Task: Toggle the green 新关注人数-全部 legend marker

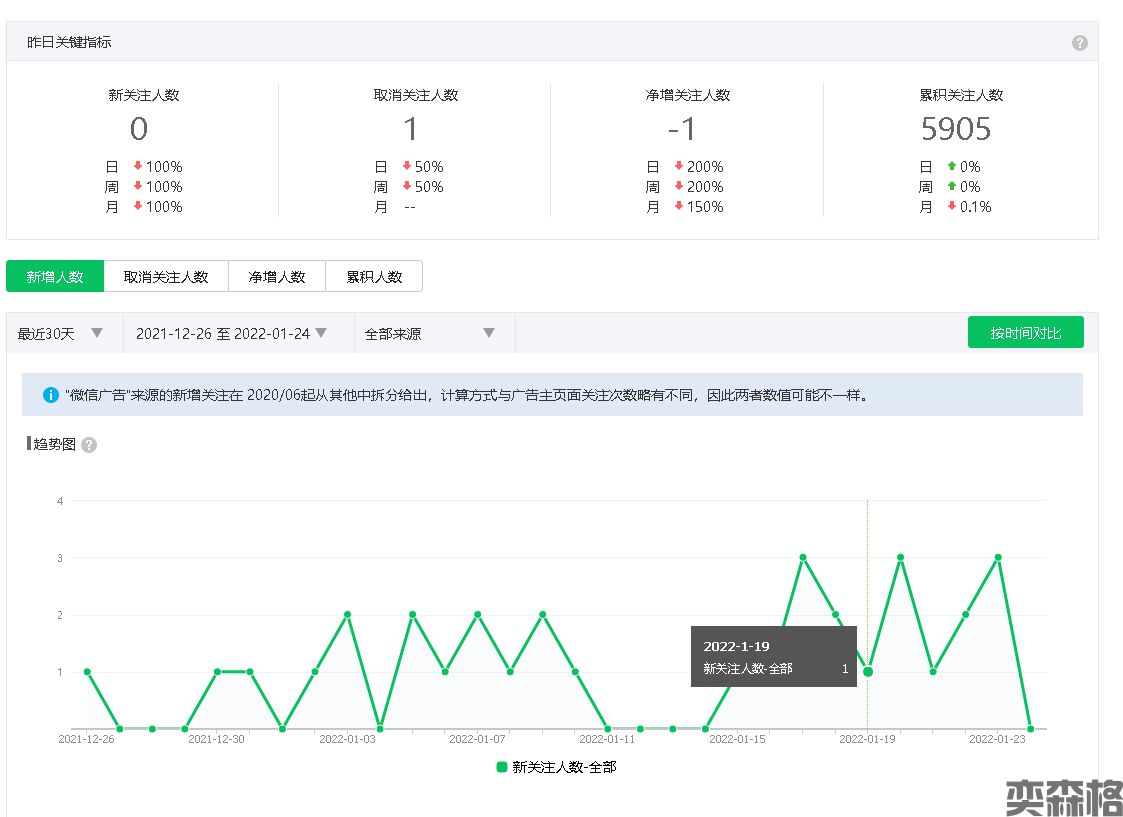Action: pos(502,767)
